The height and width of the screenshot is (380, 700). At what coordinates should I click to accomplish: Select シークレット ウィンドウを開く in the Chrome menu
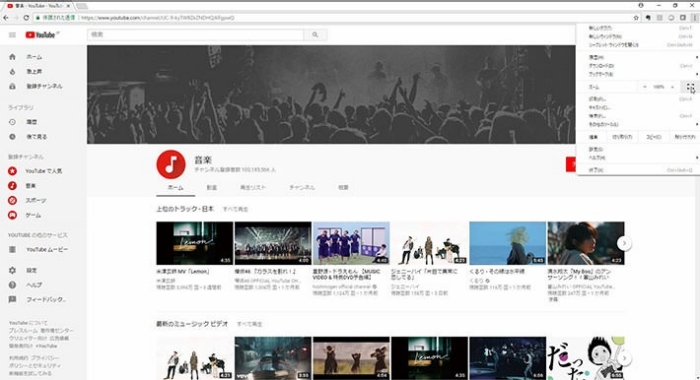pyautogui.click(x=638, y=45)
